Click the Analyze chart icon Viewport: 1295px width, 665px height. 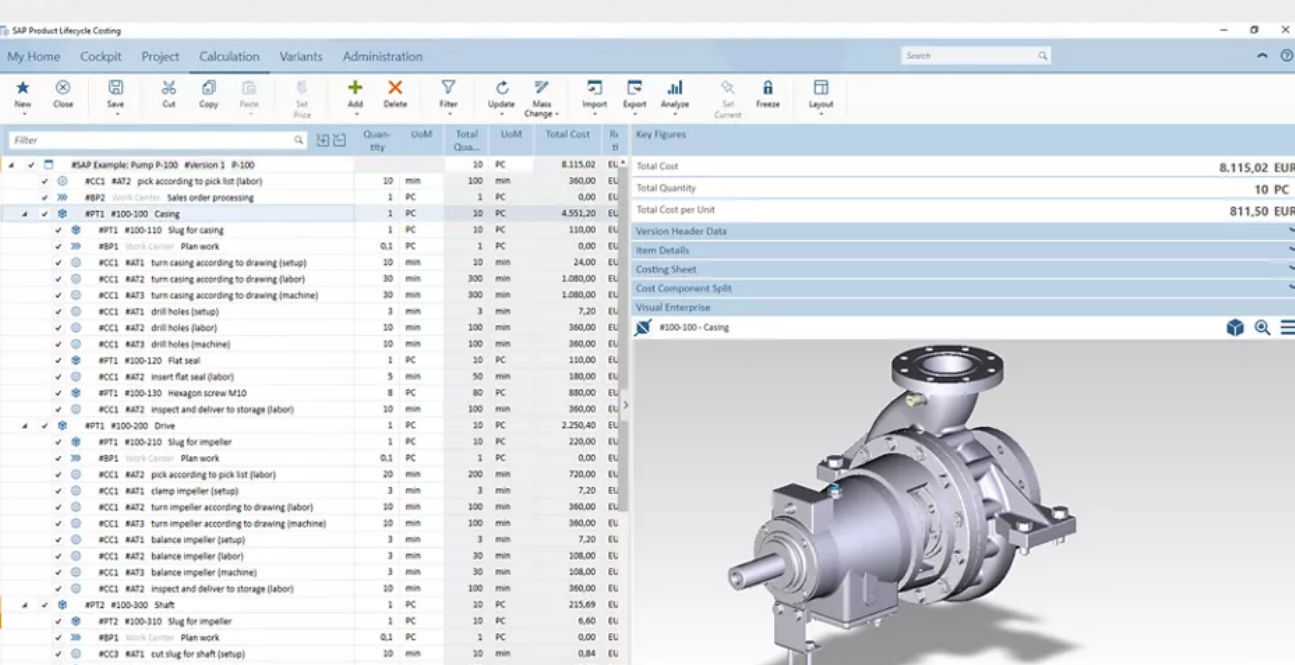(675, 89)
